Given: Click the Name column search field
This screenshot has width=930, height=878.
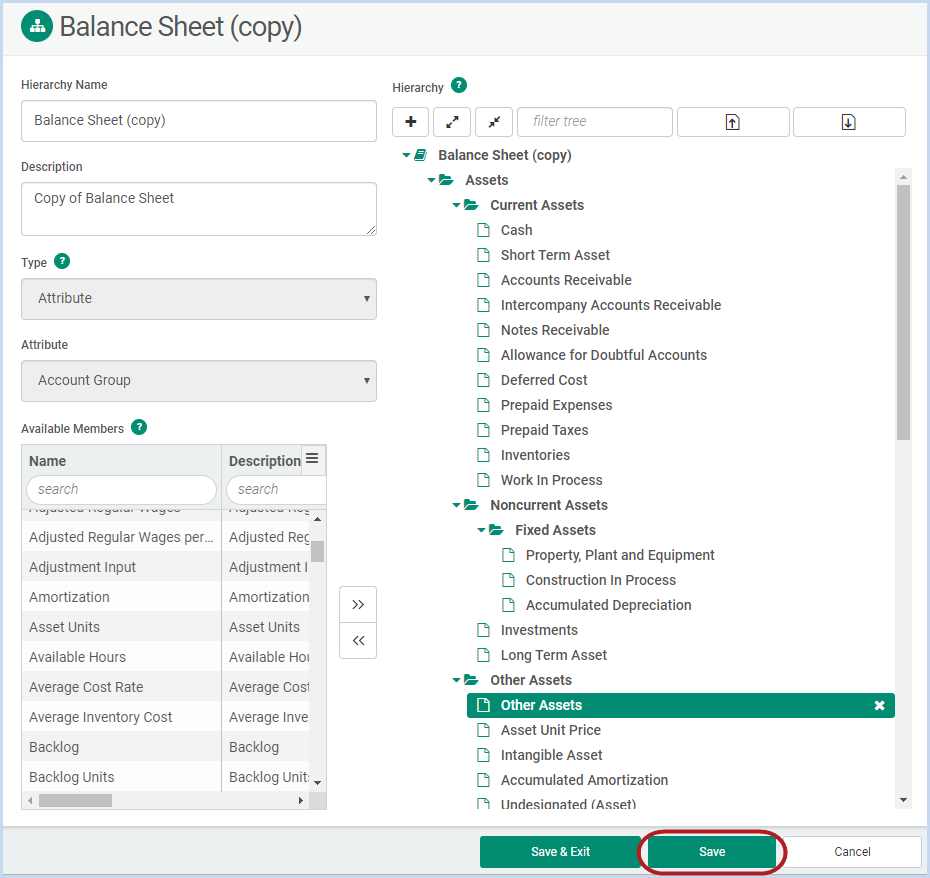Looking at the screenshot, I should tap(122, 489).
